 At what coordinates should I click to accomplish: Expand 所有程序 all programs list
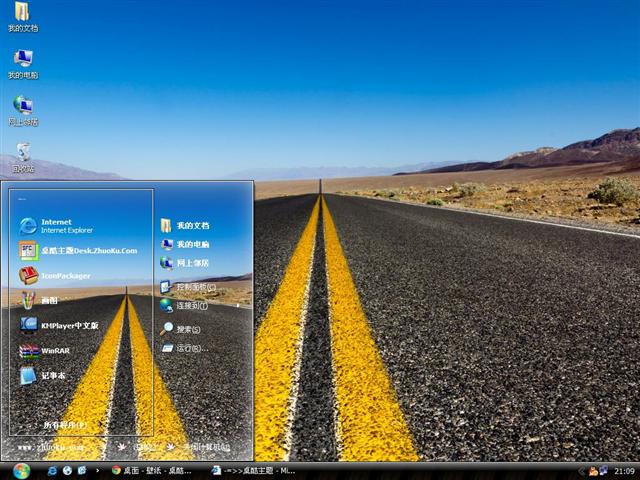65,425
